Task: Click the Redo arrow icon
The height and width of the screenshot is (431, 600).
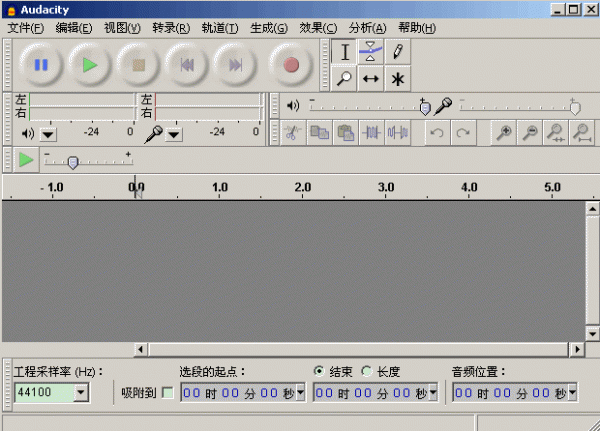Action: click(463, 133)
